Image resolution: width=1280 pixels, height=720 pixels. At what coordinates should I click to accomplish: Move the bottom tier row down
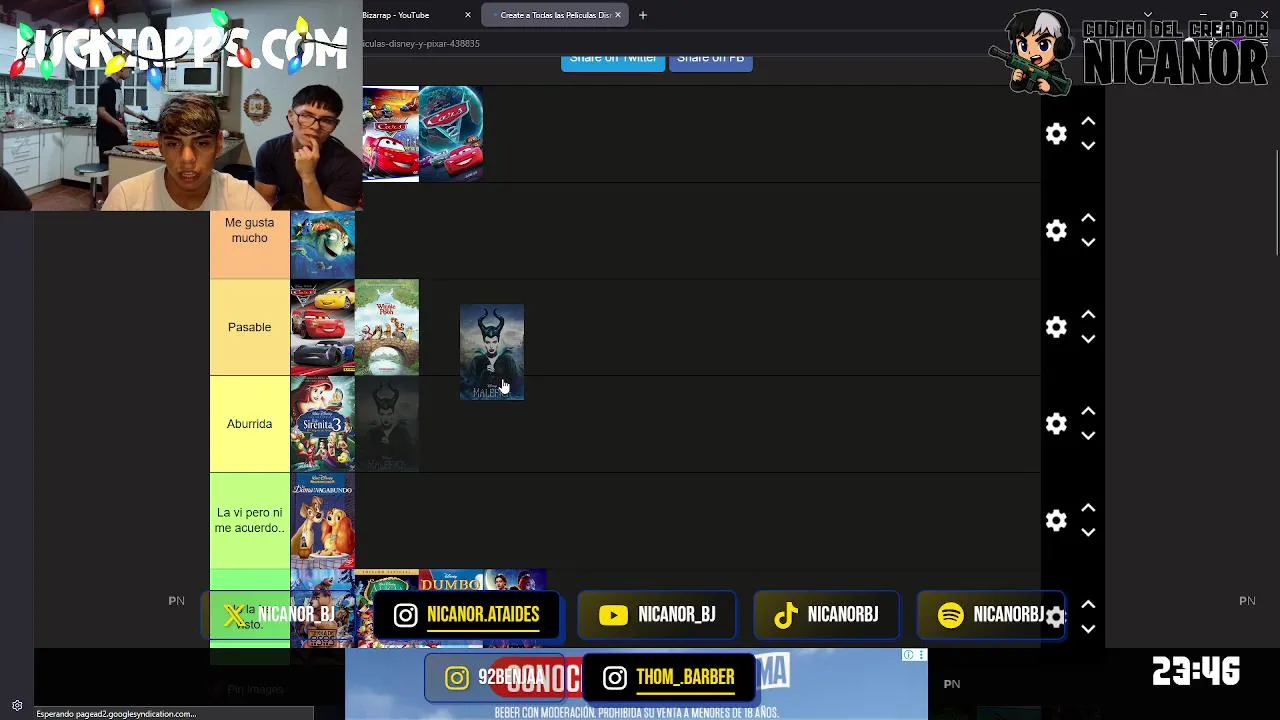pyautogui.click(x=1088, y=629)
